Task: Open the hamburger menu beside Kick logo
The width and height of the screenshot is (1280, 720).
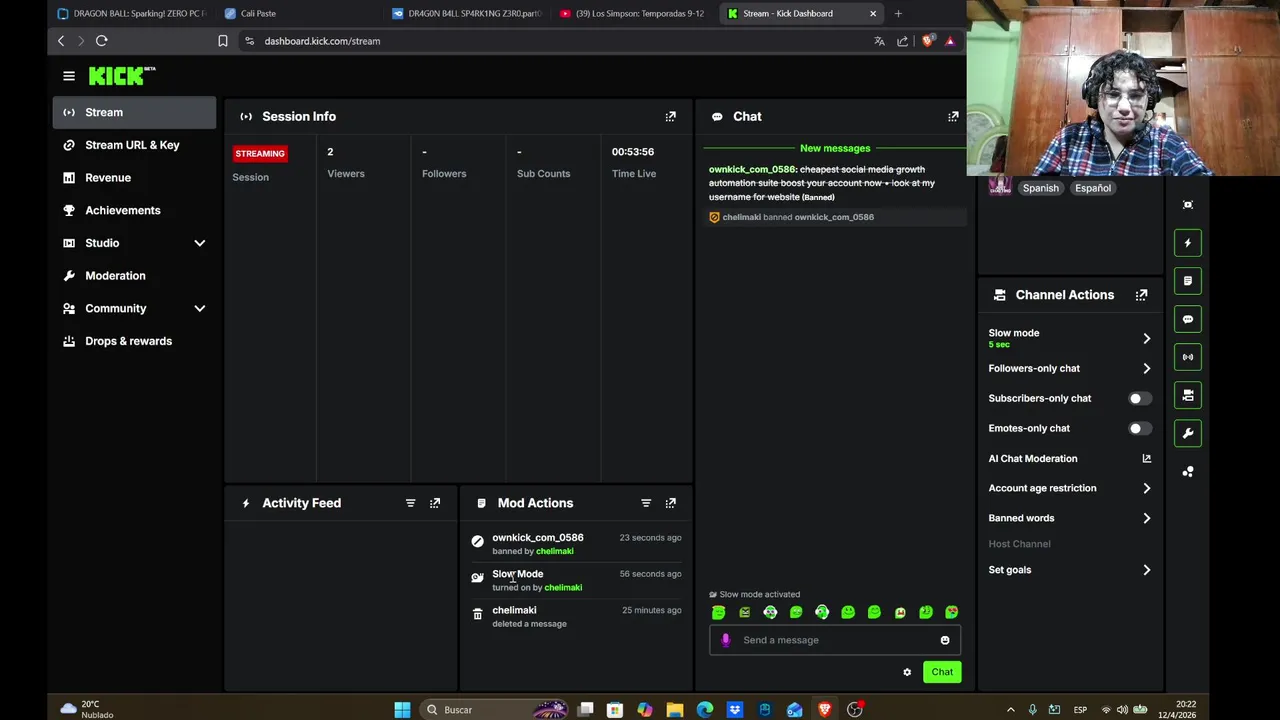Action: 69,76
